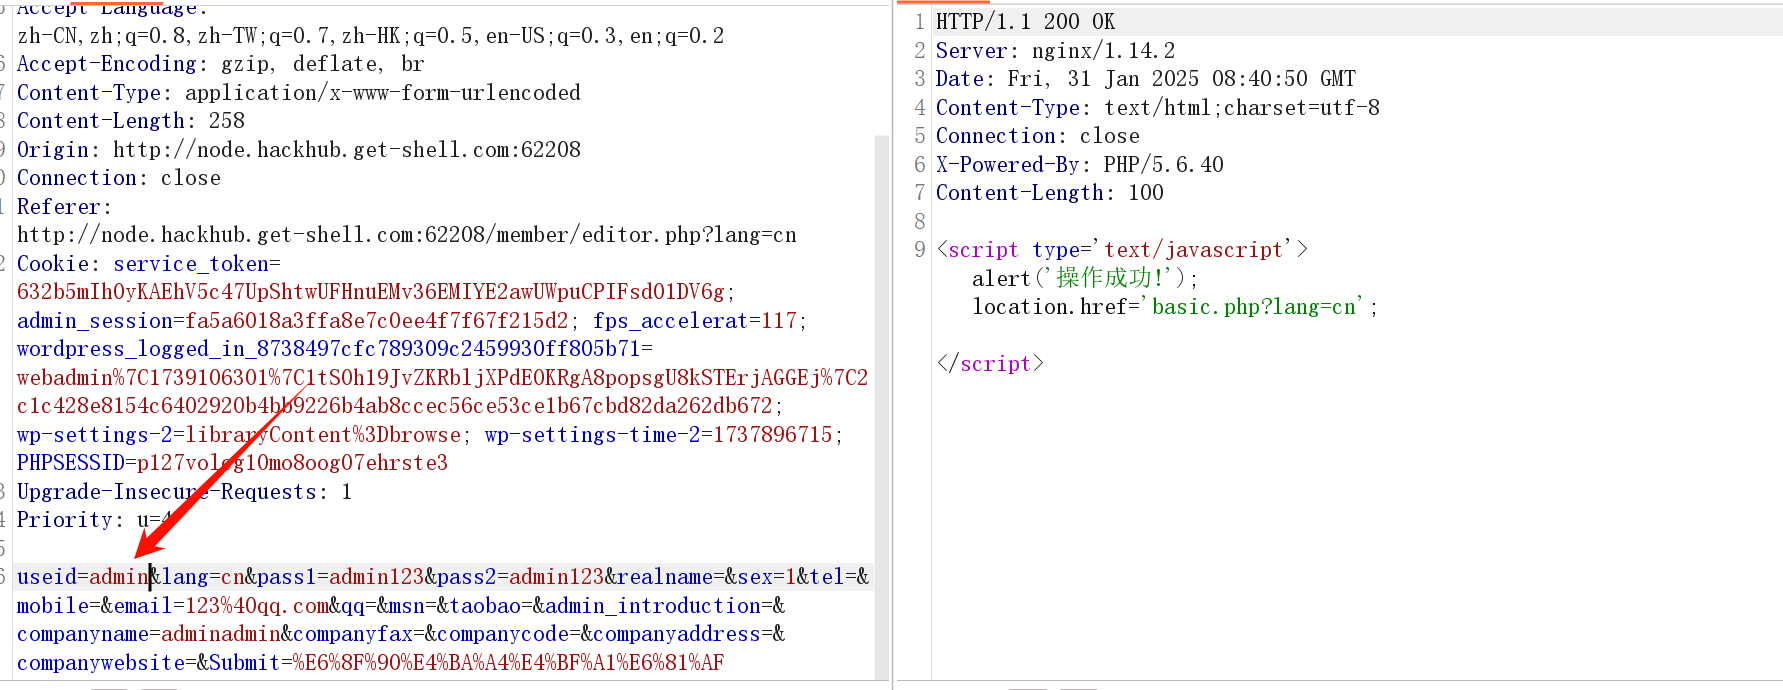
Task: Click the Submit parameter's encoded value
Action: point(508,663)
